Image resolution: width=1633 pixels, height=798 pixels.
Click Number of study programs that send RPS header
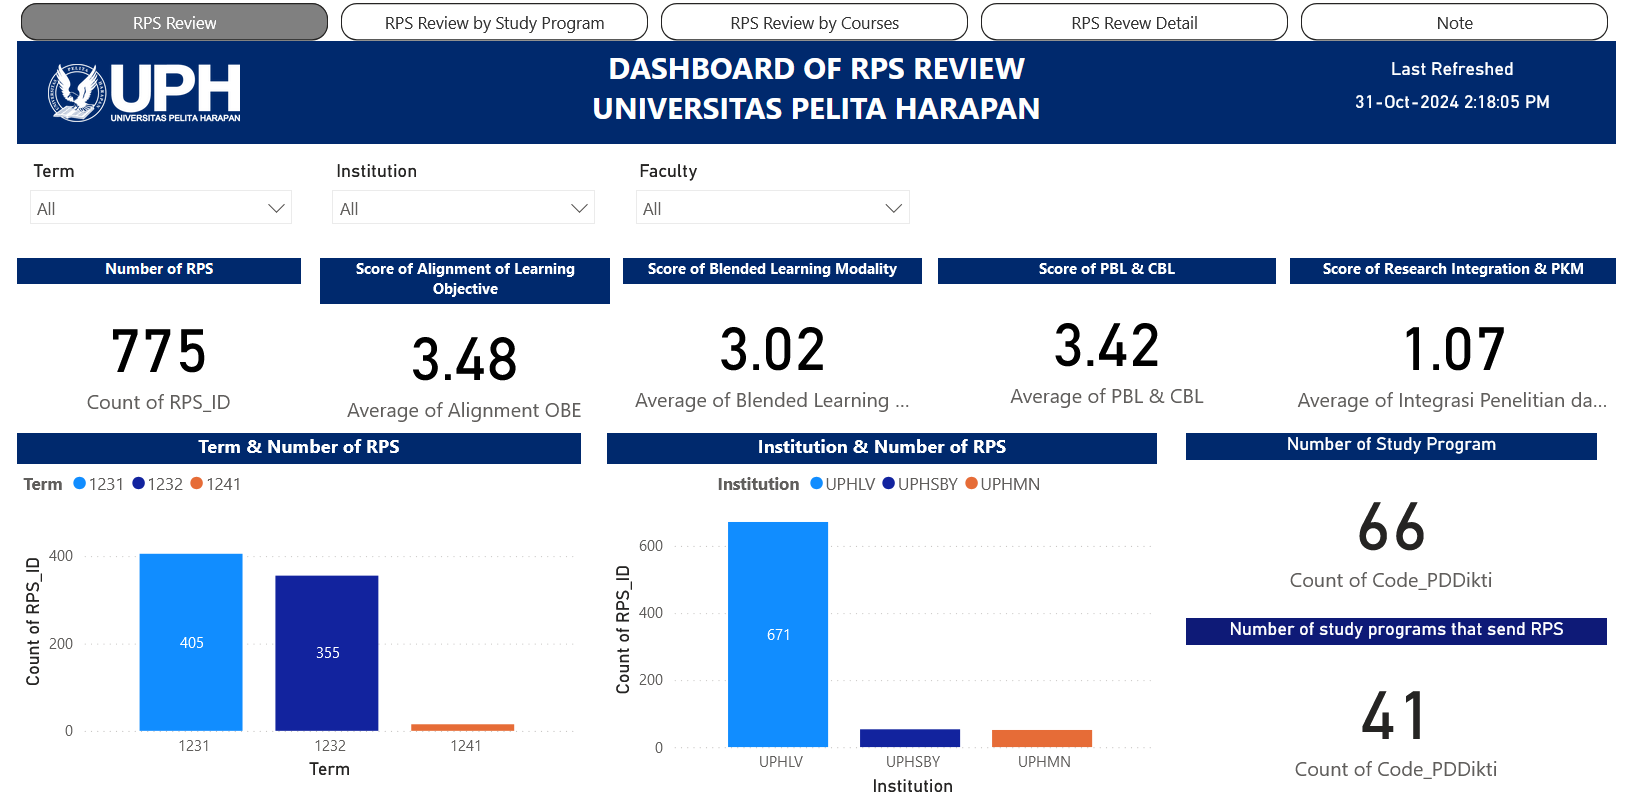click(1396, 630)
